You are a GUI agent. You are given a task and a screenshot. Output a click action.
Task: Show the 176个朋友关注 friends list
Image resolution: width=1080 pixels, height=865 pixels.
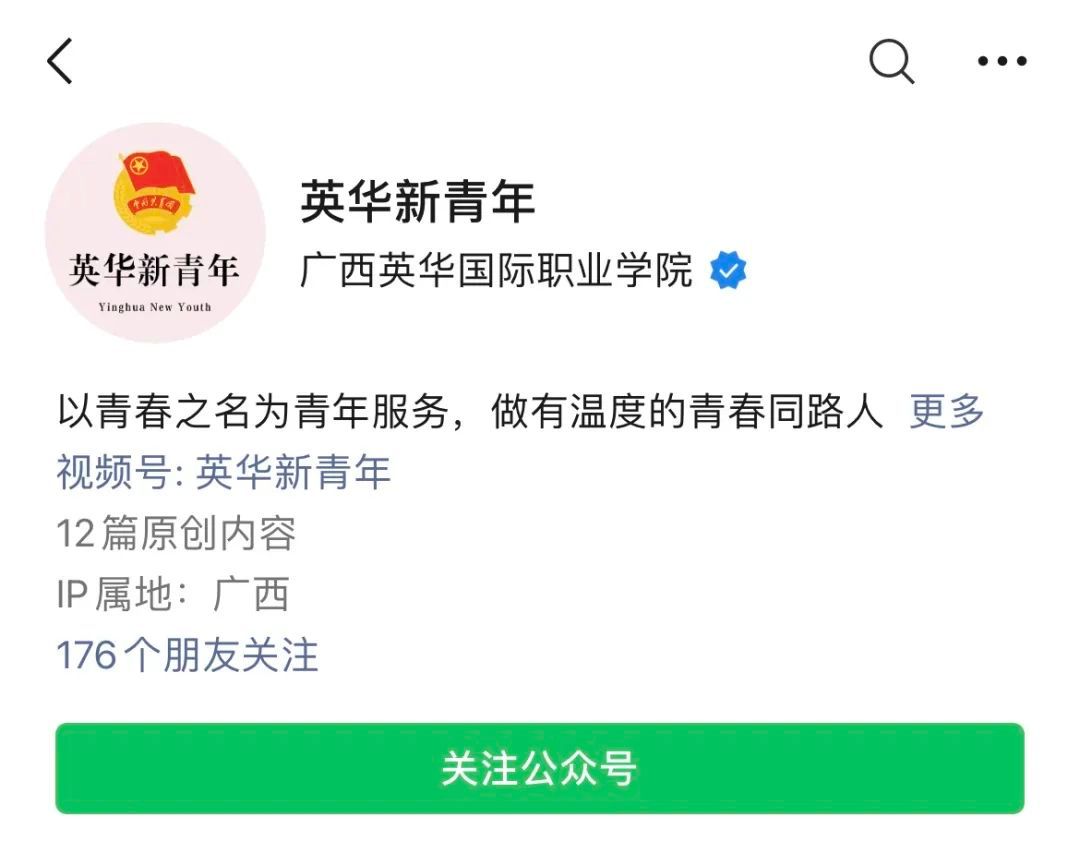pos(187,654)
